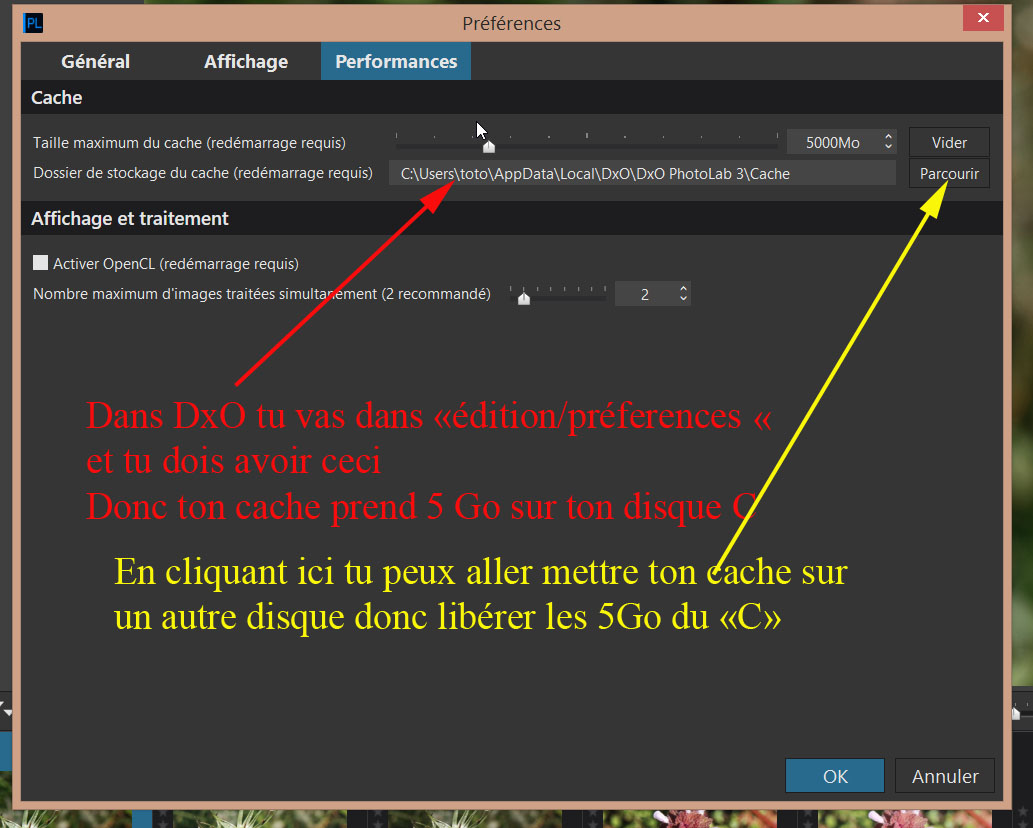
Task: Confirm preferences by clicking OK
Action: (x=834, y=775)
